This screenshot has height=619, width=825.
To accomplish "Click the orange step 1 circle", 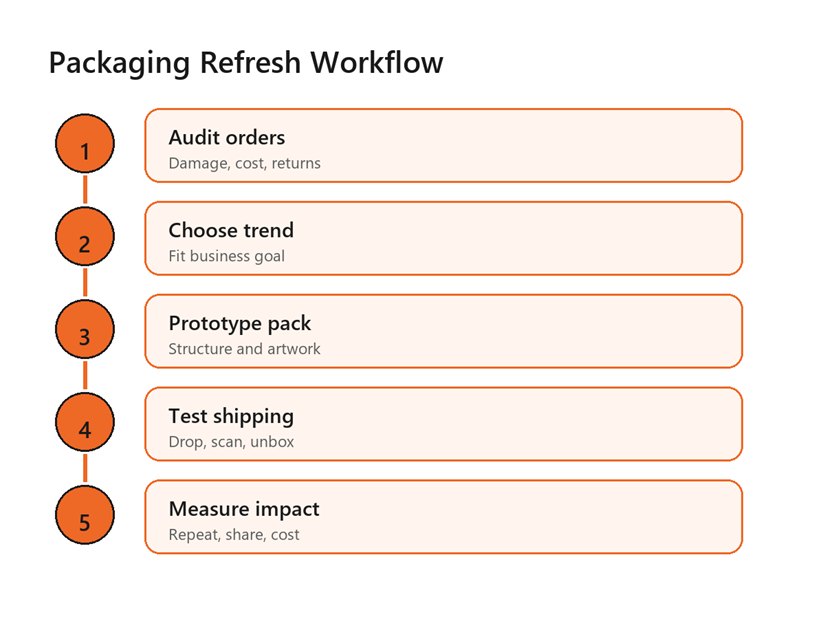I will 85,143.
